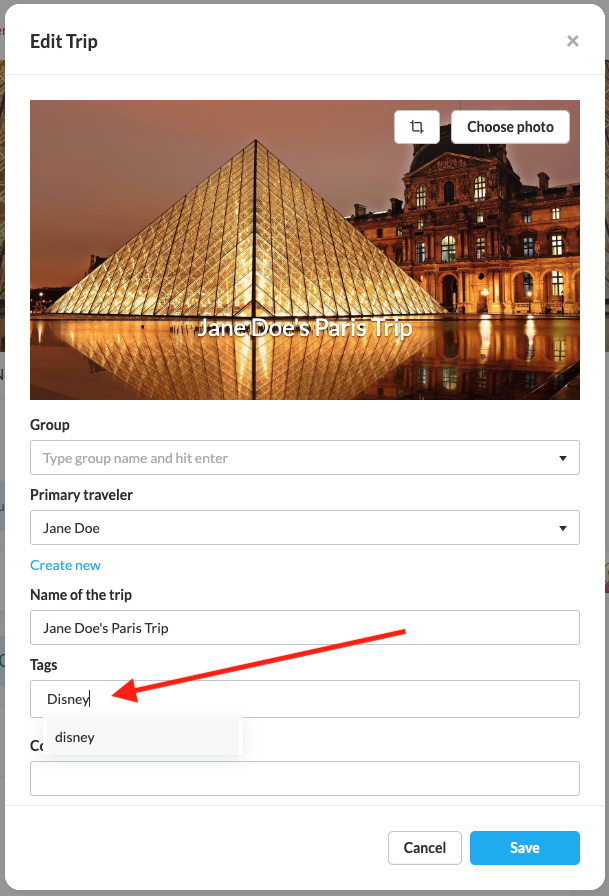Click the Name of the trip field
609x896 pixels.
[x=304, y=628]
